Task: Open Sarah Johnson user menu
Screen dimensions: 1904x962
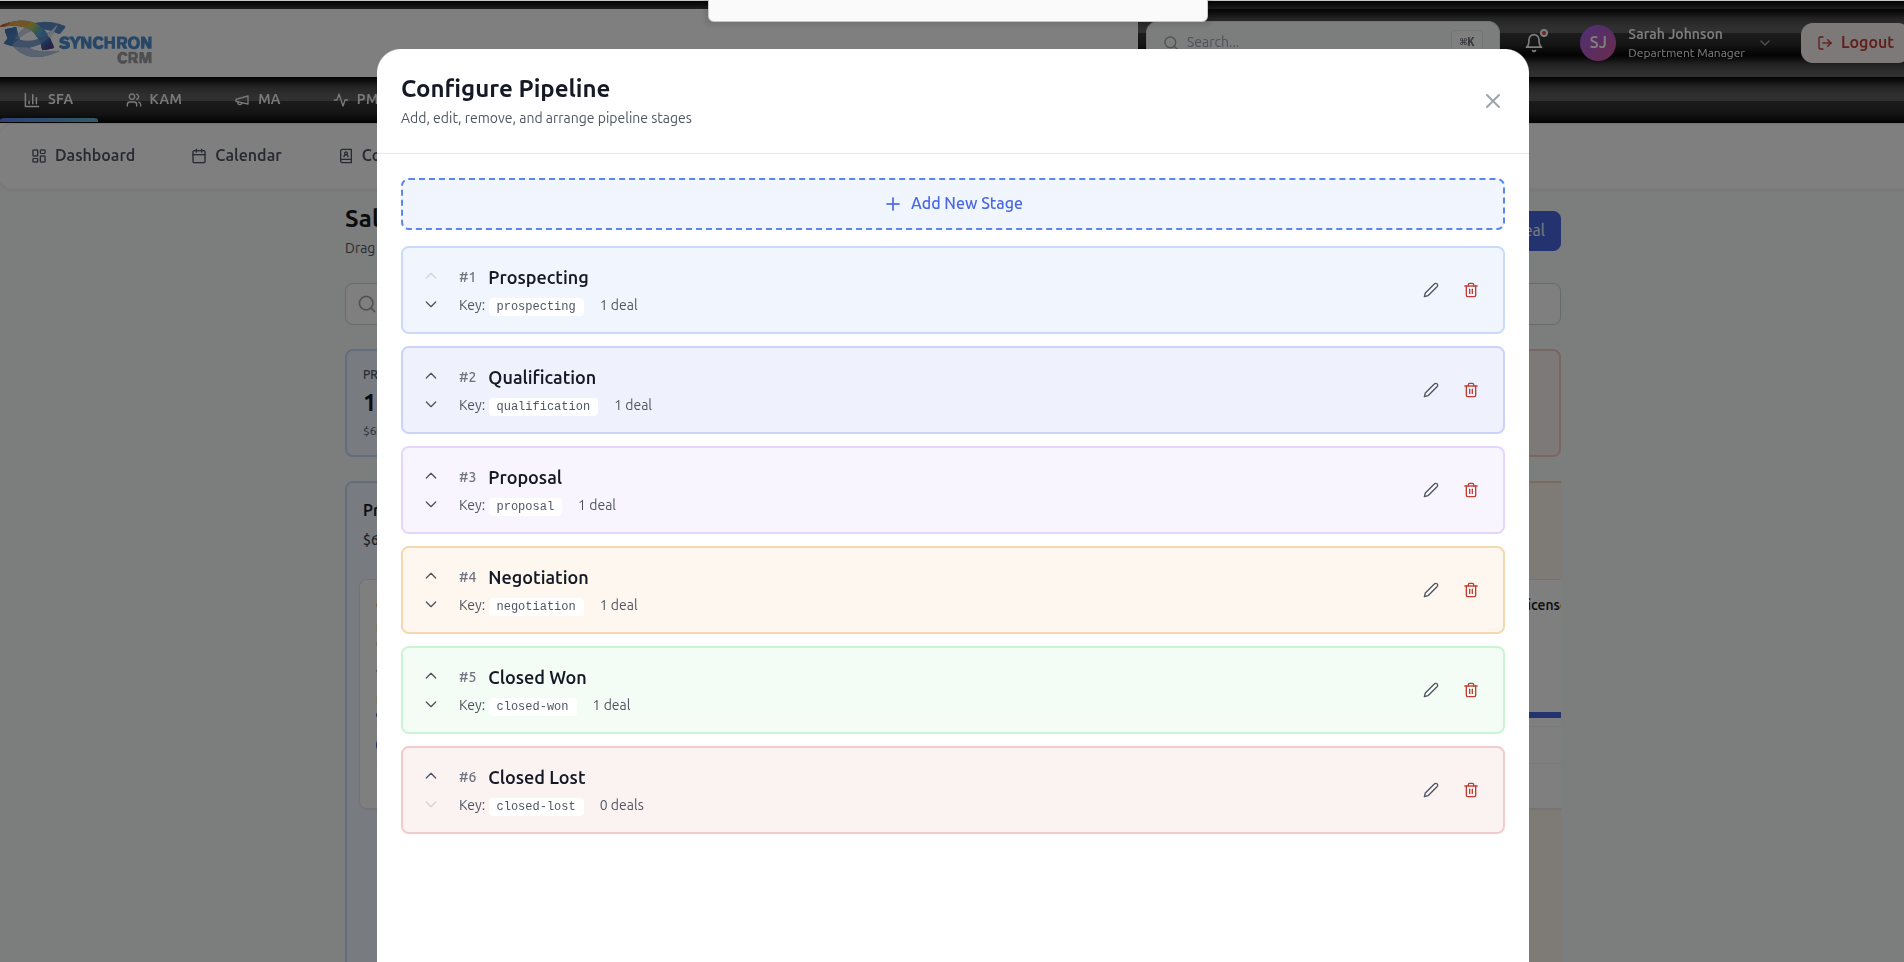Action: 1675,43
